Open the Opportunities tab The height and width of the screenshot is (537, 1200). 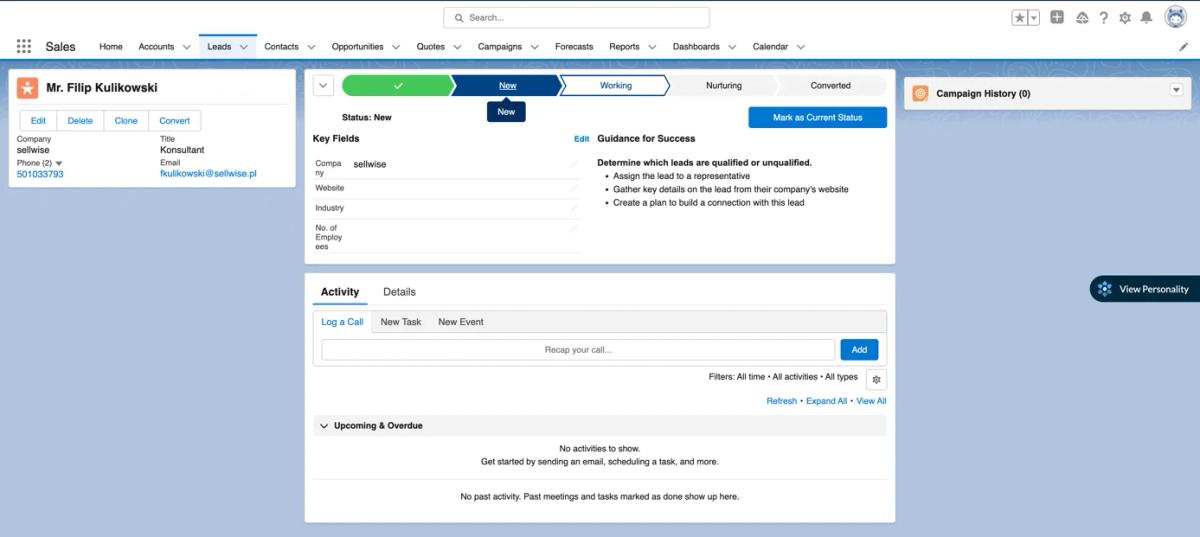point(358,46)
